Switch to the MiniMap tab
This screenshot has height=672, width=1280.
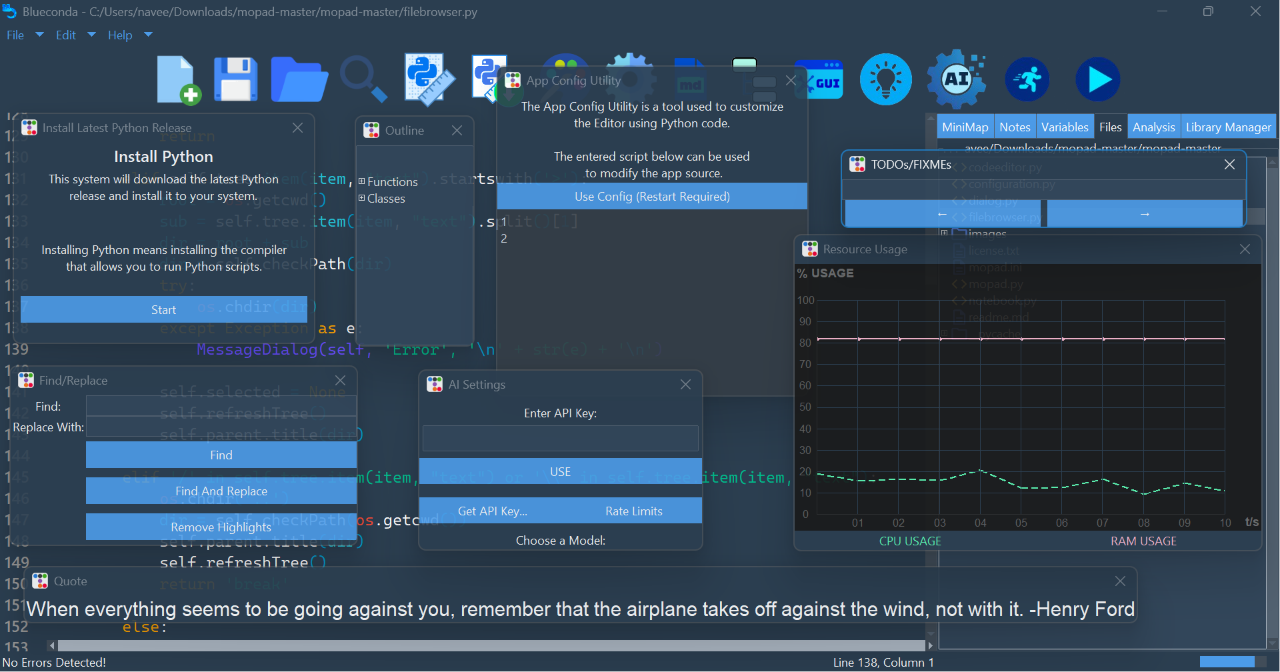pos(965,127)
